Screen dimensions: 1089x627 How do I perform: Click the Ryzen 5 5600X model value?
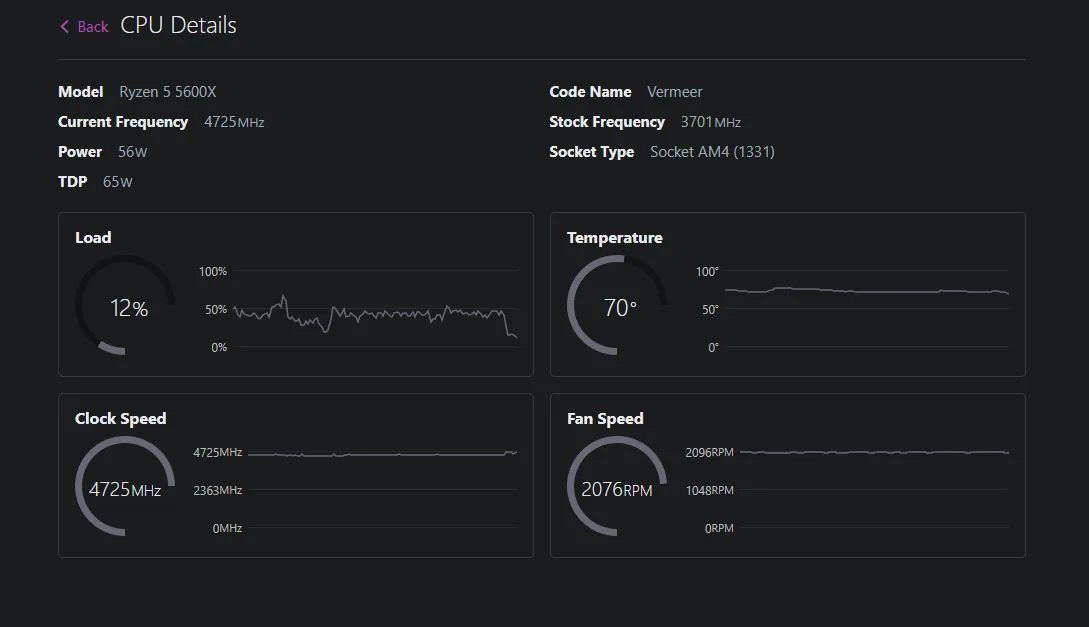click(x=168, y=92)
